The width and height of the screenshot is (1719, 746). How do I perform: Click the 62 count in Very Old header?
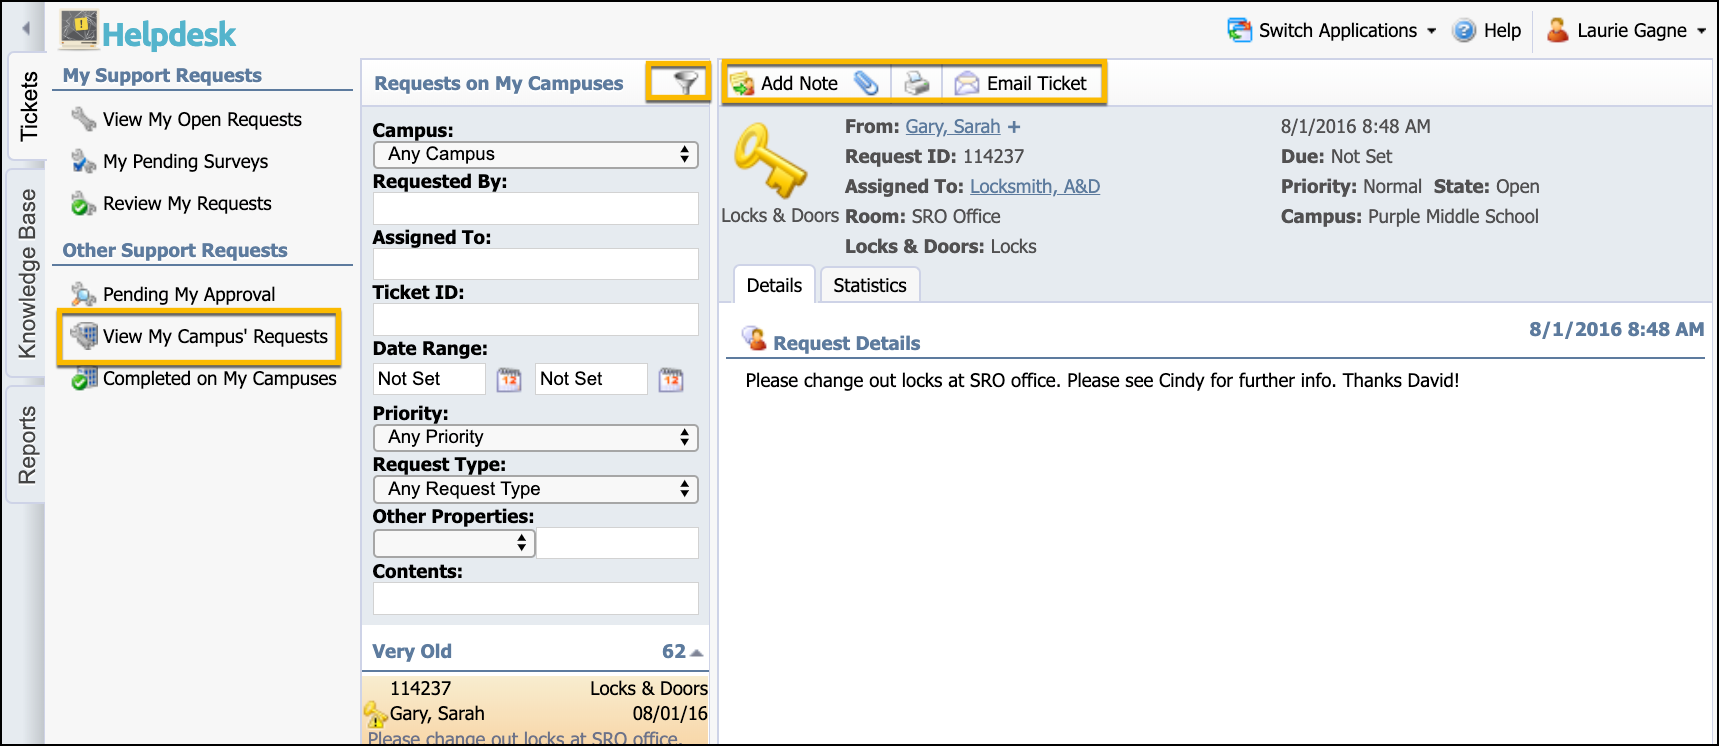673,651
